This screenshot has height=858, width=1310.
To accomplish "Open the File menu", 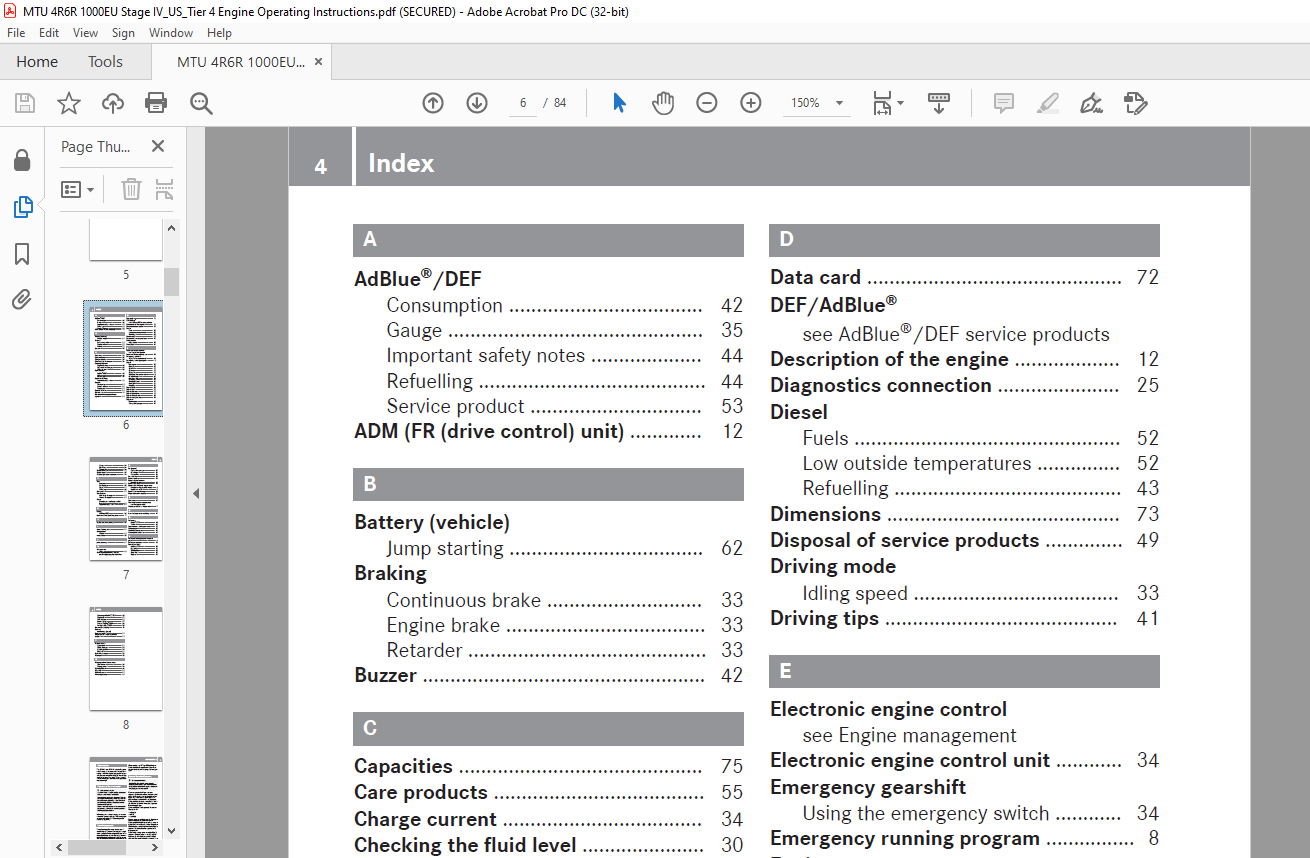I will pos(16,33).
